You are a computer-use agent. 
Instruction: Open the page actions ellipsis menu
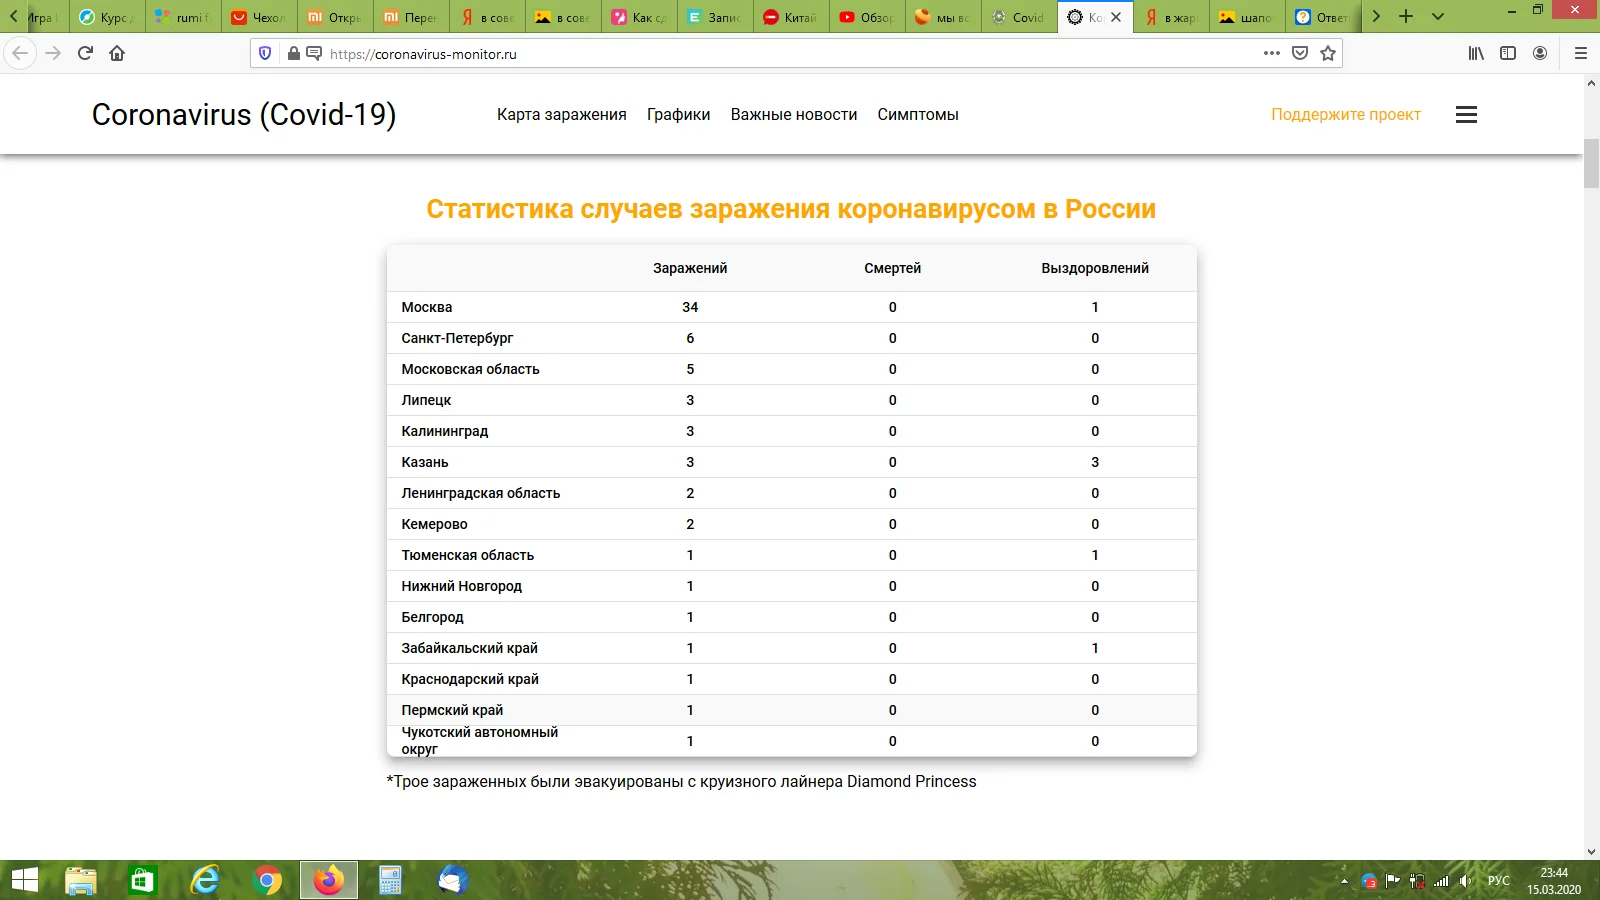(x=1271, y=54)
